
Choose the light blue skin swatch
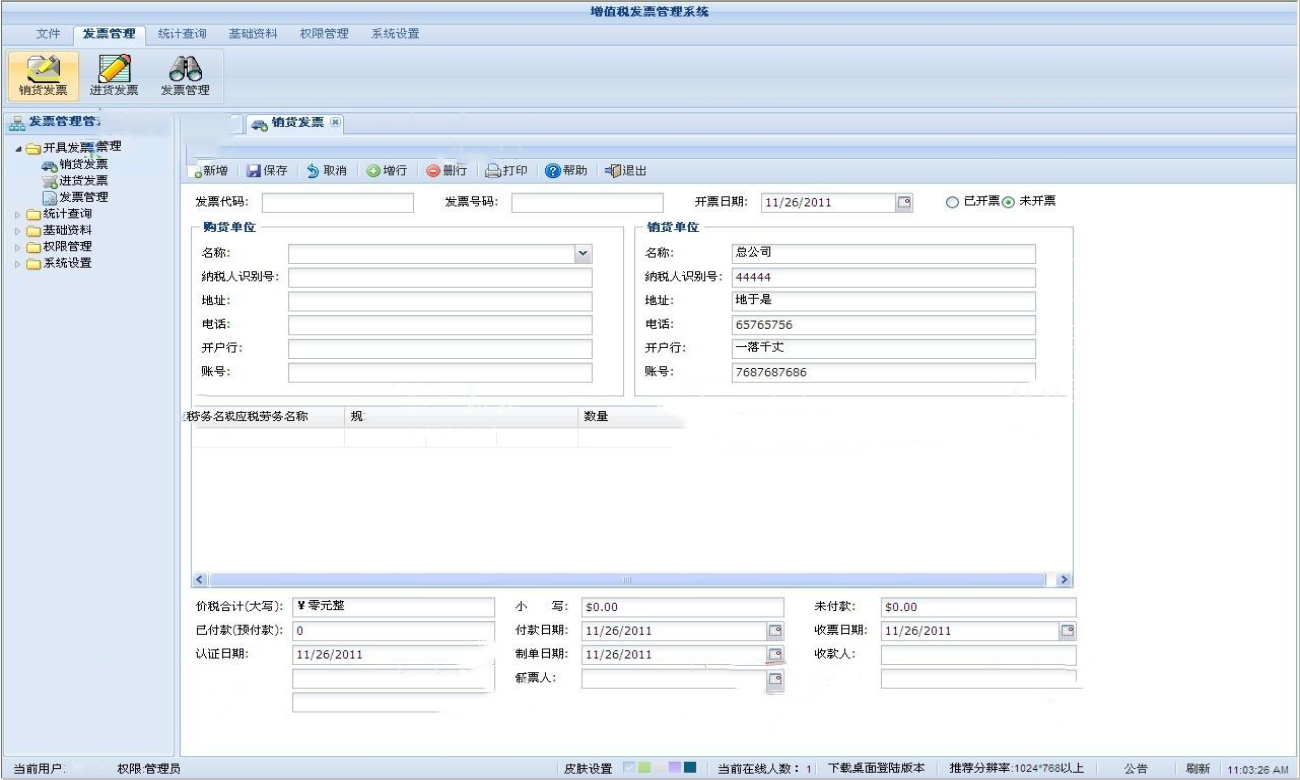[630, 768]
